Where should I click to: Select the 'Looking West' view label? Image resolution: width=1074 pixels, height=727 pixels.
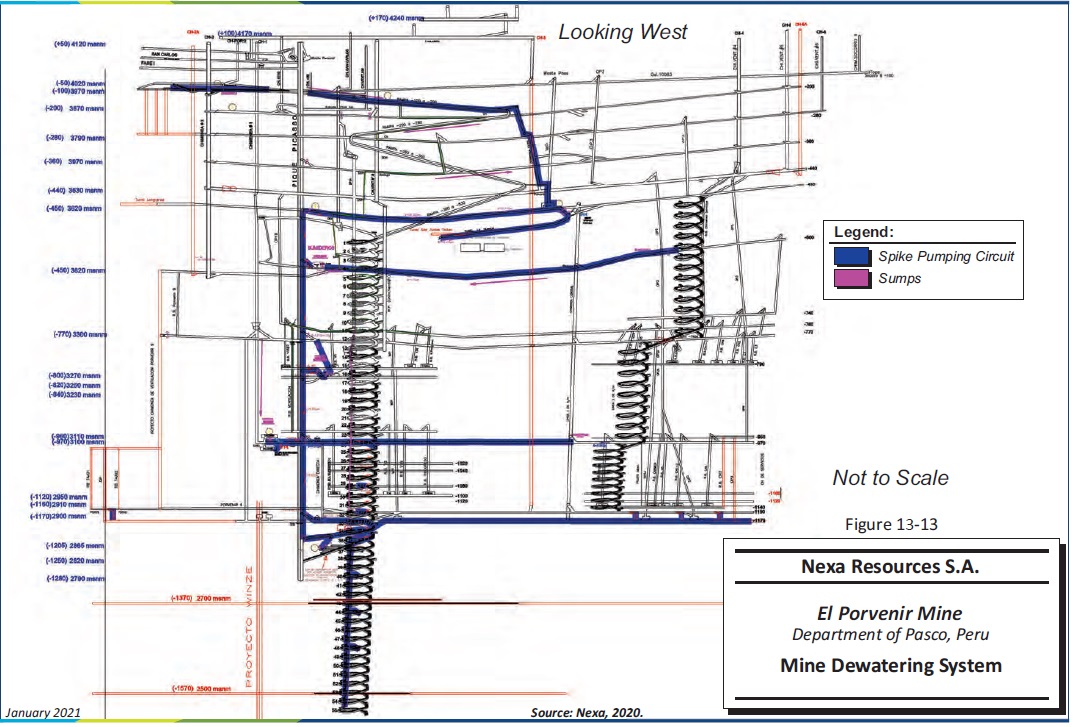622,32
